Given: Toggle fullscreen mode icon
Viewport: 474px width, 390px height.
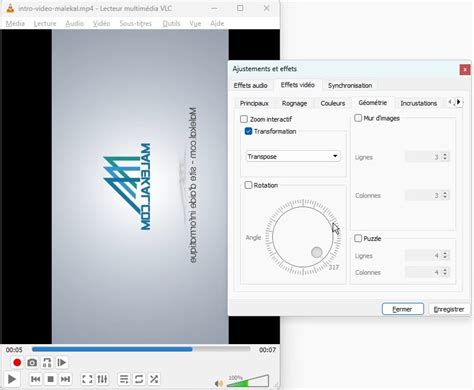Looking at the screenshot, I should click(87, 379).
